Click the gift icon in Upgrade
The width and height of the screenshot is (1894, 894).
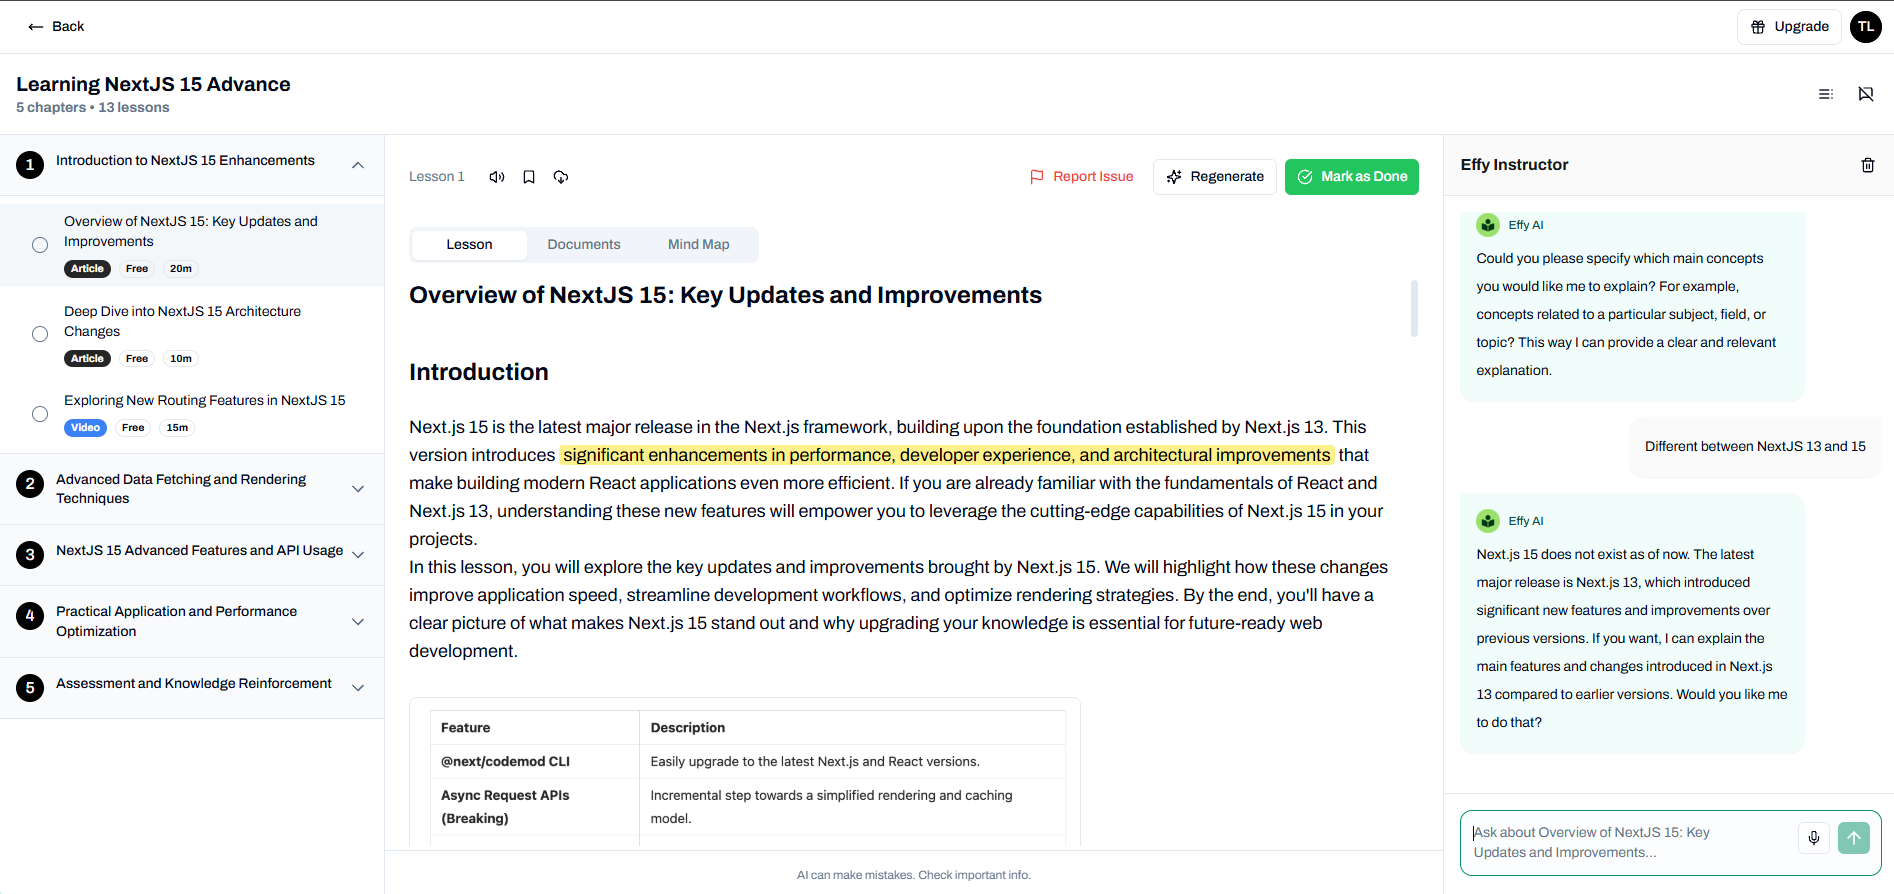[1758, 27]
